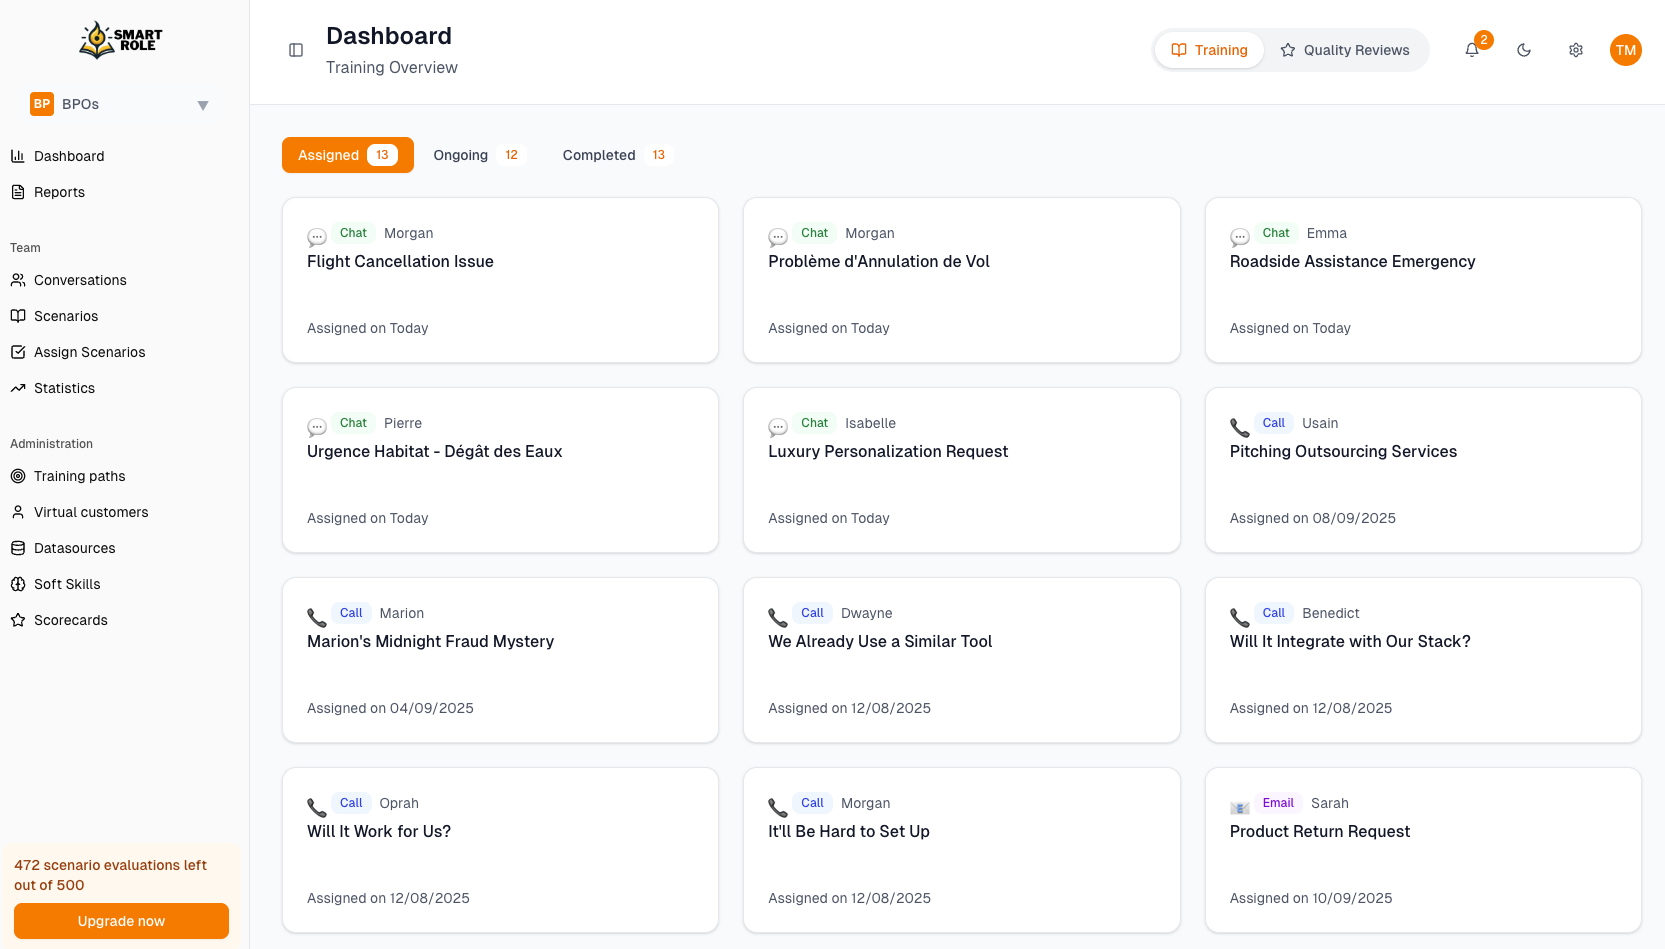Open settings via the gear icon
1665x949 pixels.
[x=1576, y=50]
